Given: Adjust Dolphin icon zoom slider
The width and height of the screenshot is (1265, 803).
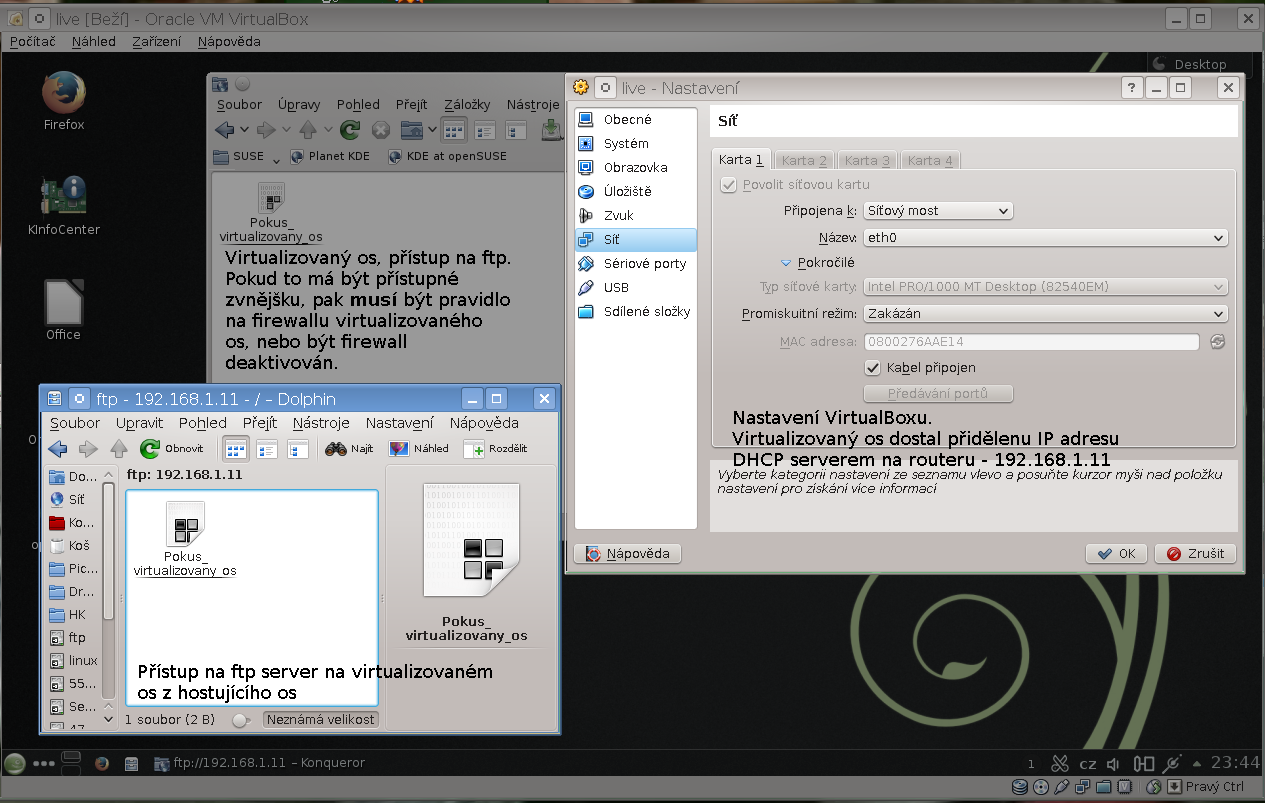Looking at the screenshot, I should pos(240,720).
